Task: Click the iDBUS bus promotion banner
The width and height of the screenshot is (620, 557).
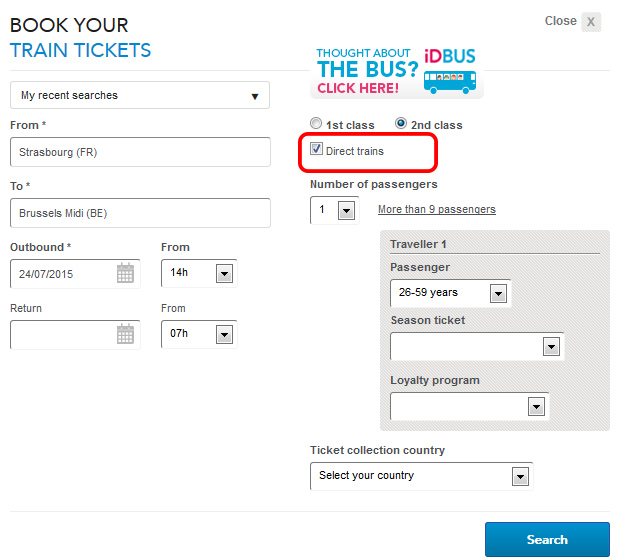Action: (397, 72)
